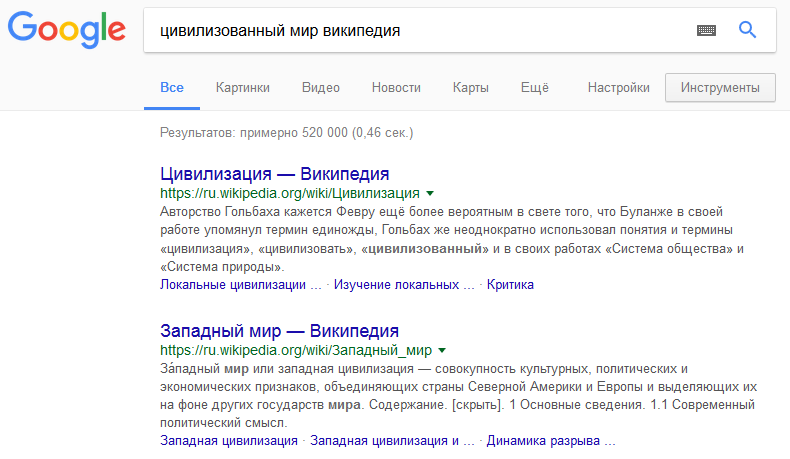Viewport: 790px width, 459px height.
Task: Follow the Критика sitelink
Action: click(x=510, y=285)
